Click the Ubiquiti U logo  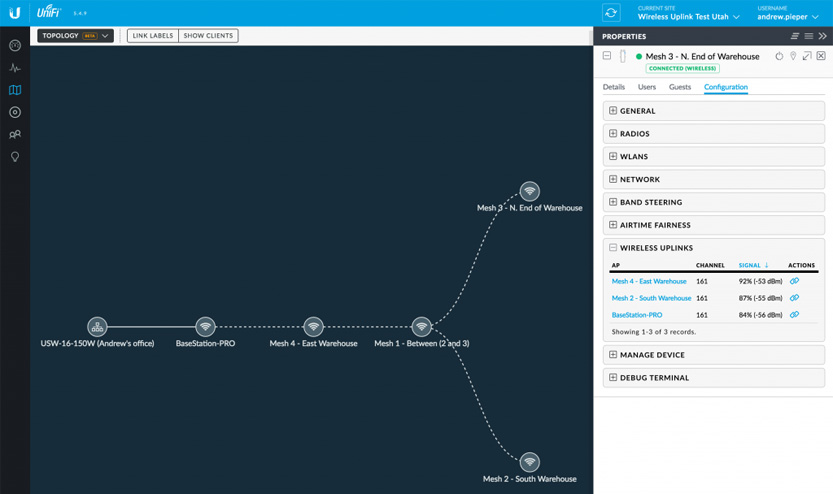15,13
